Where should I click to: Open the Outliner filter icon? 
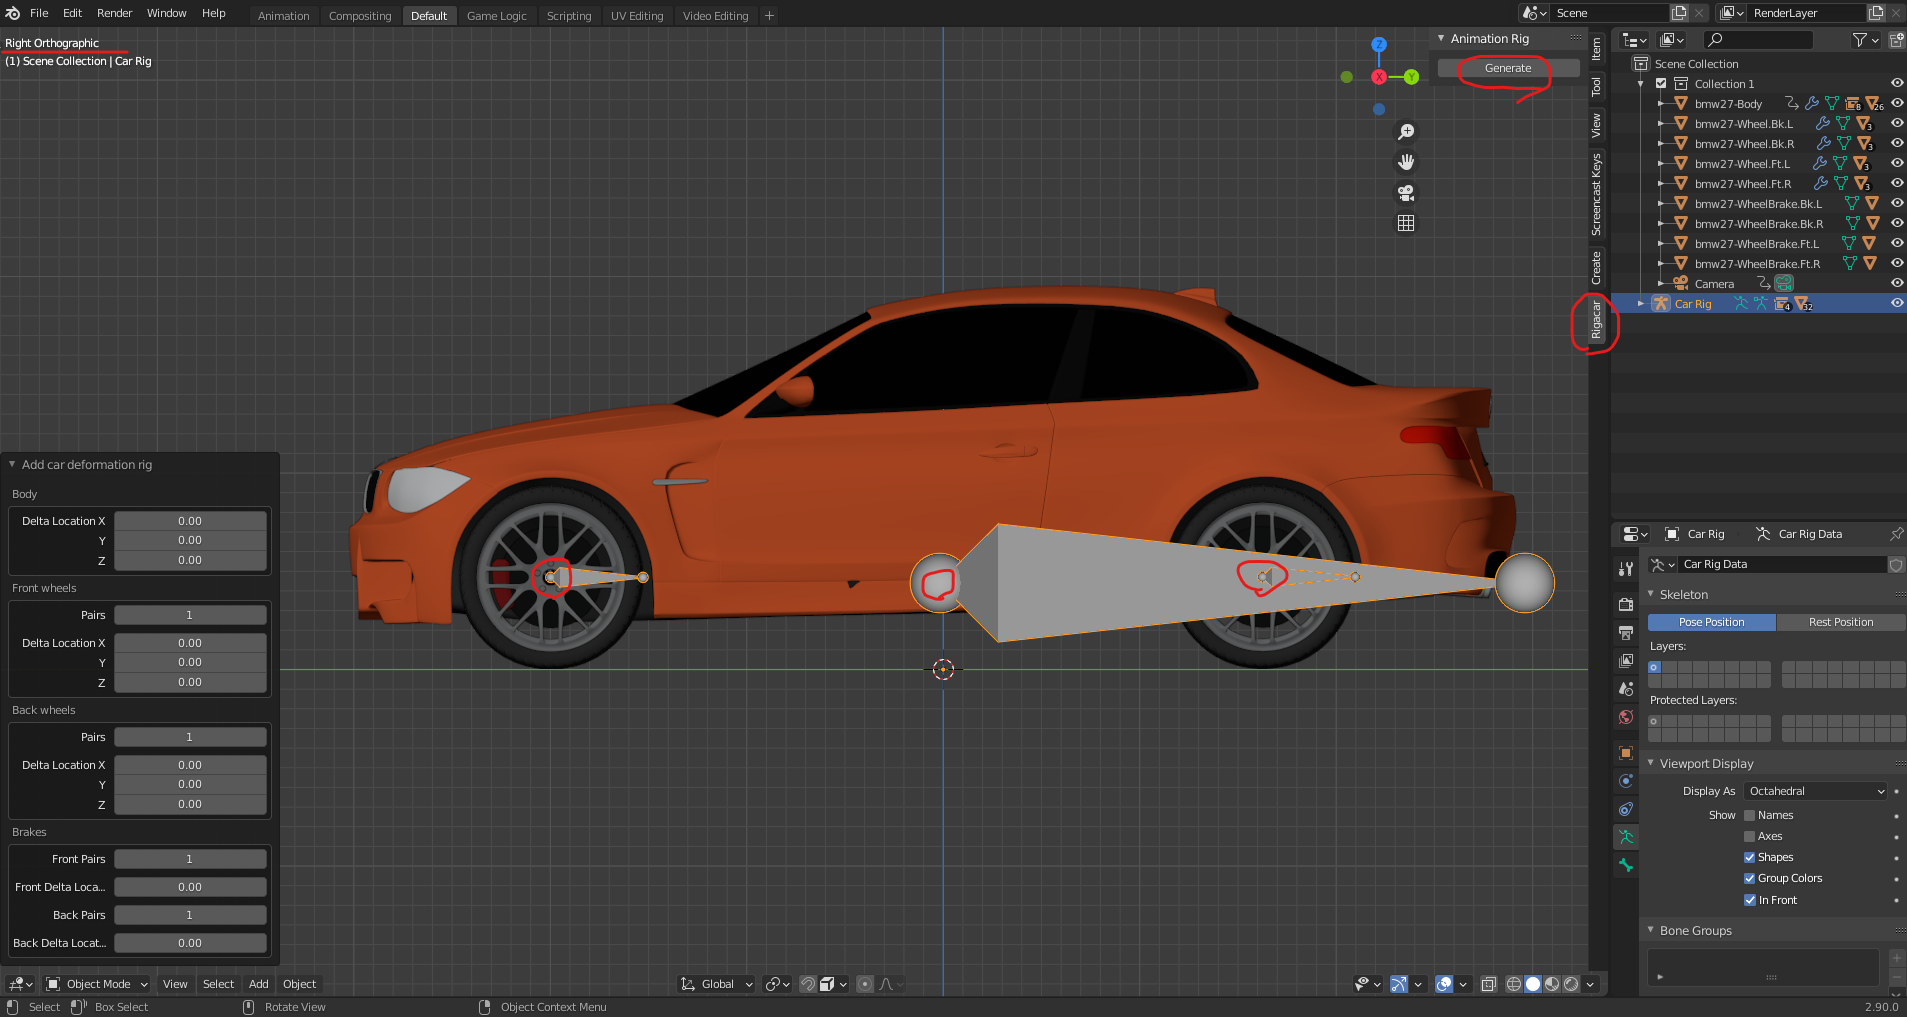point(1860,40)
